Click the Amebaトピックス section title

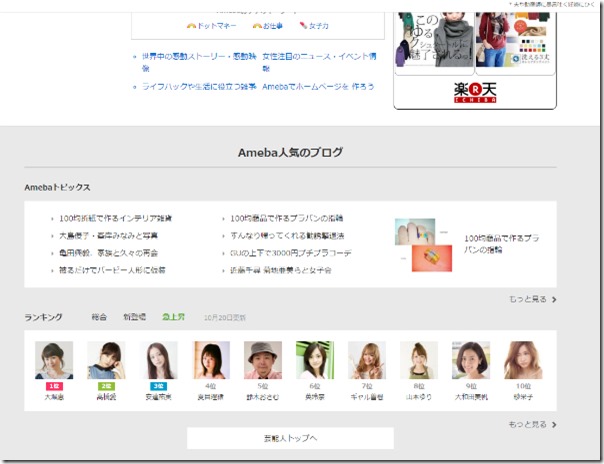(x=57, y=188)
